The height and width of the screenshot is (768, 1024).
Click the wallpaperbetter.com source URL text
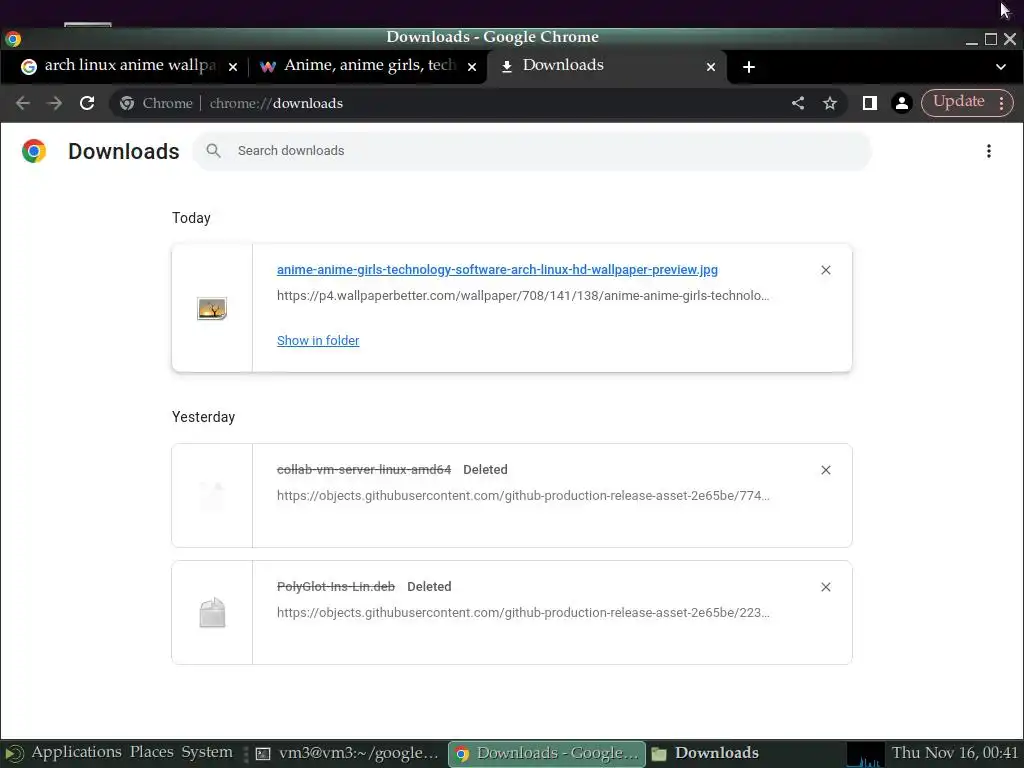(x=523, y=296)
